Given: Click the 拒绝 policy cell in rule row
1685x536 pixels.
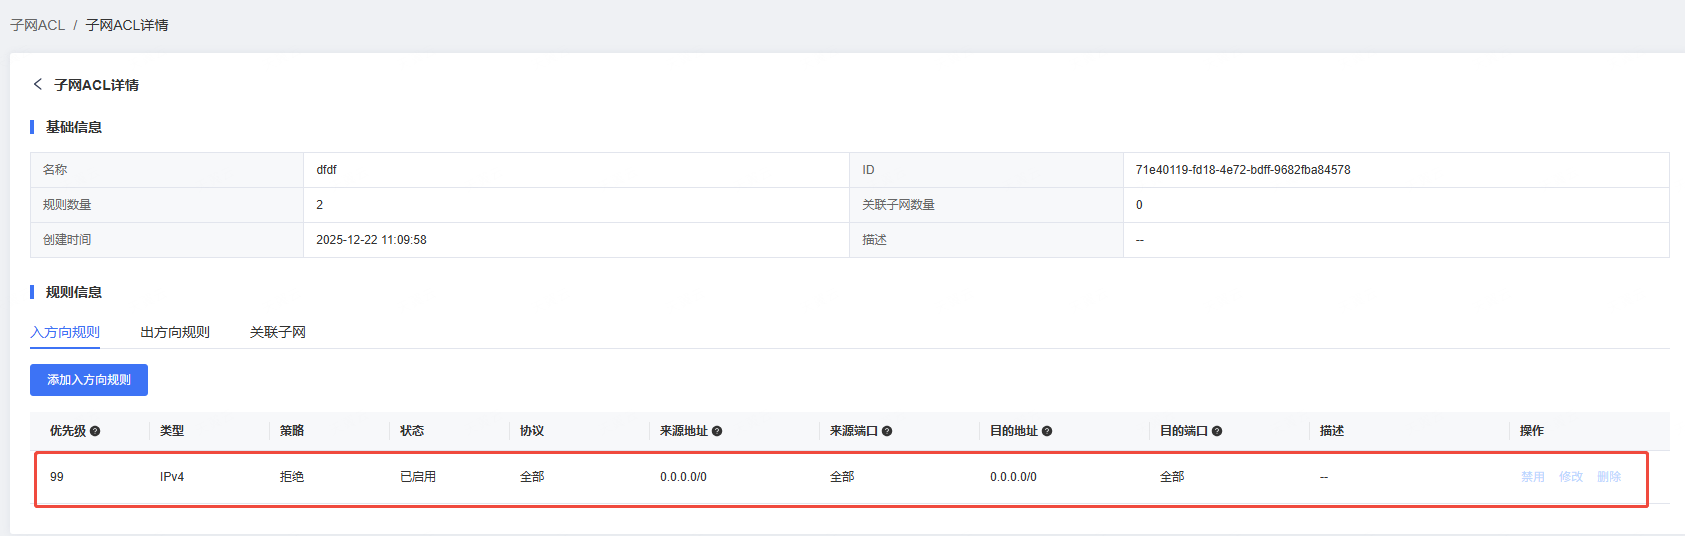Looking at the screenshot, I should click(292, 477).
